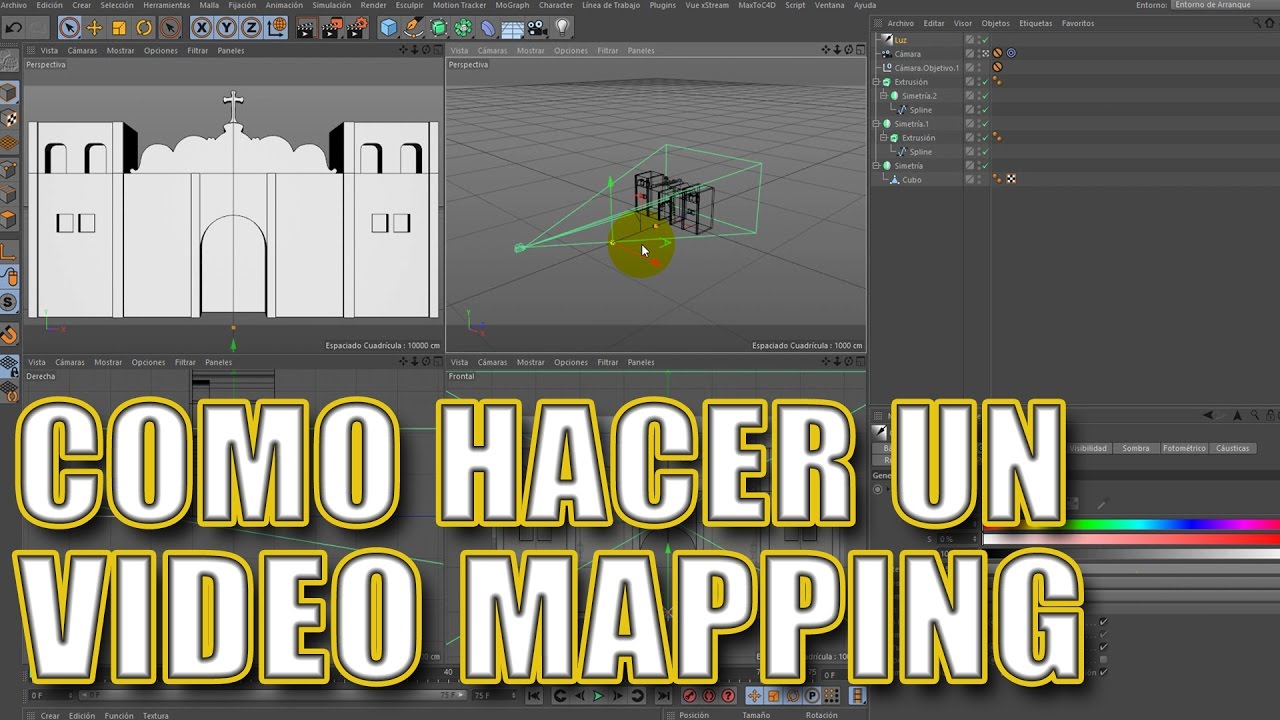Click the Cubo checkerboard texture tag
The width and height of the screenshot is (1280, 720).
pyautogui.click(x=1010, y=180)
